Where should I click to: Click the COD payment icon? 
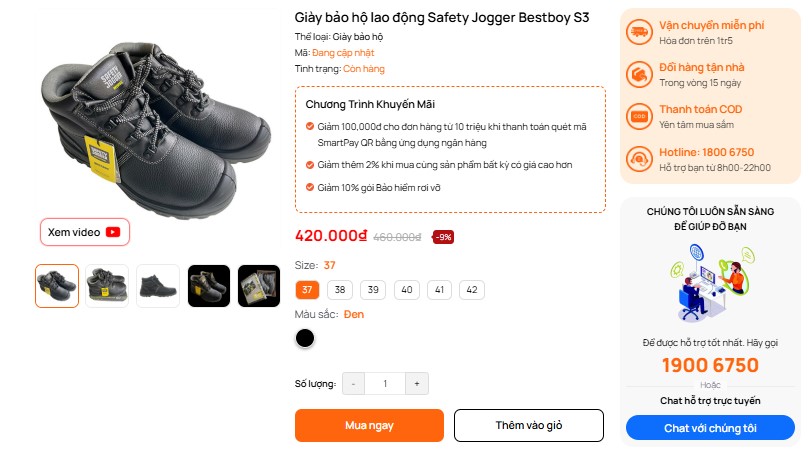(638, 116)
